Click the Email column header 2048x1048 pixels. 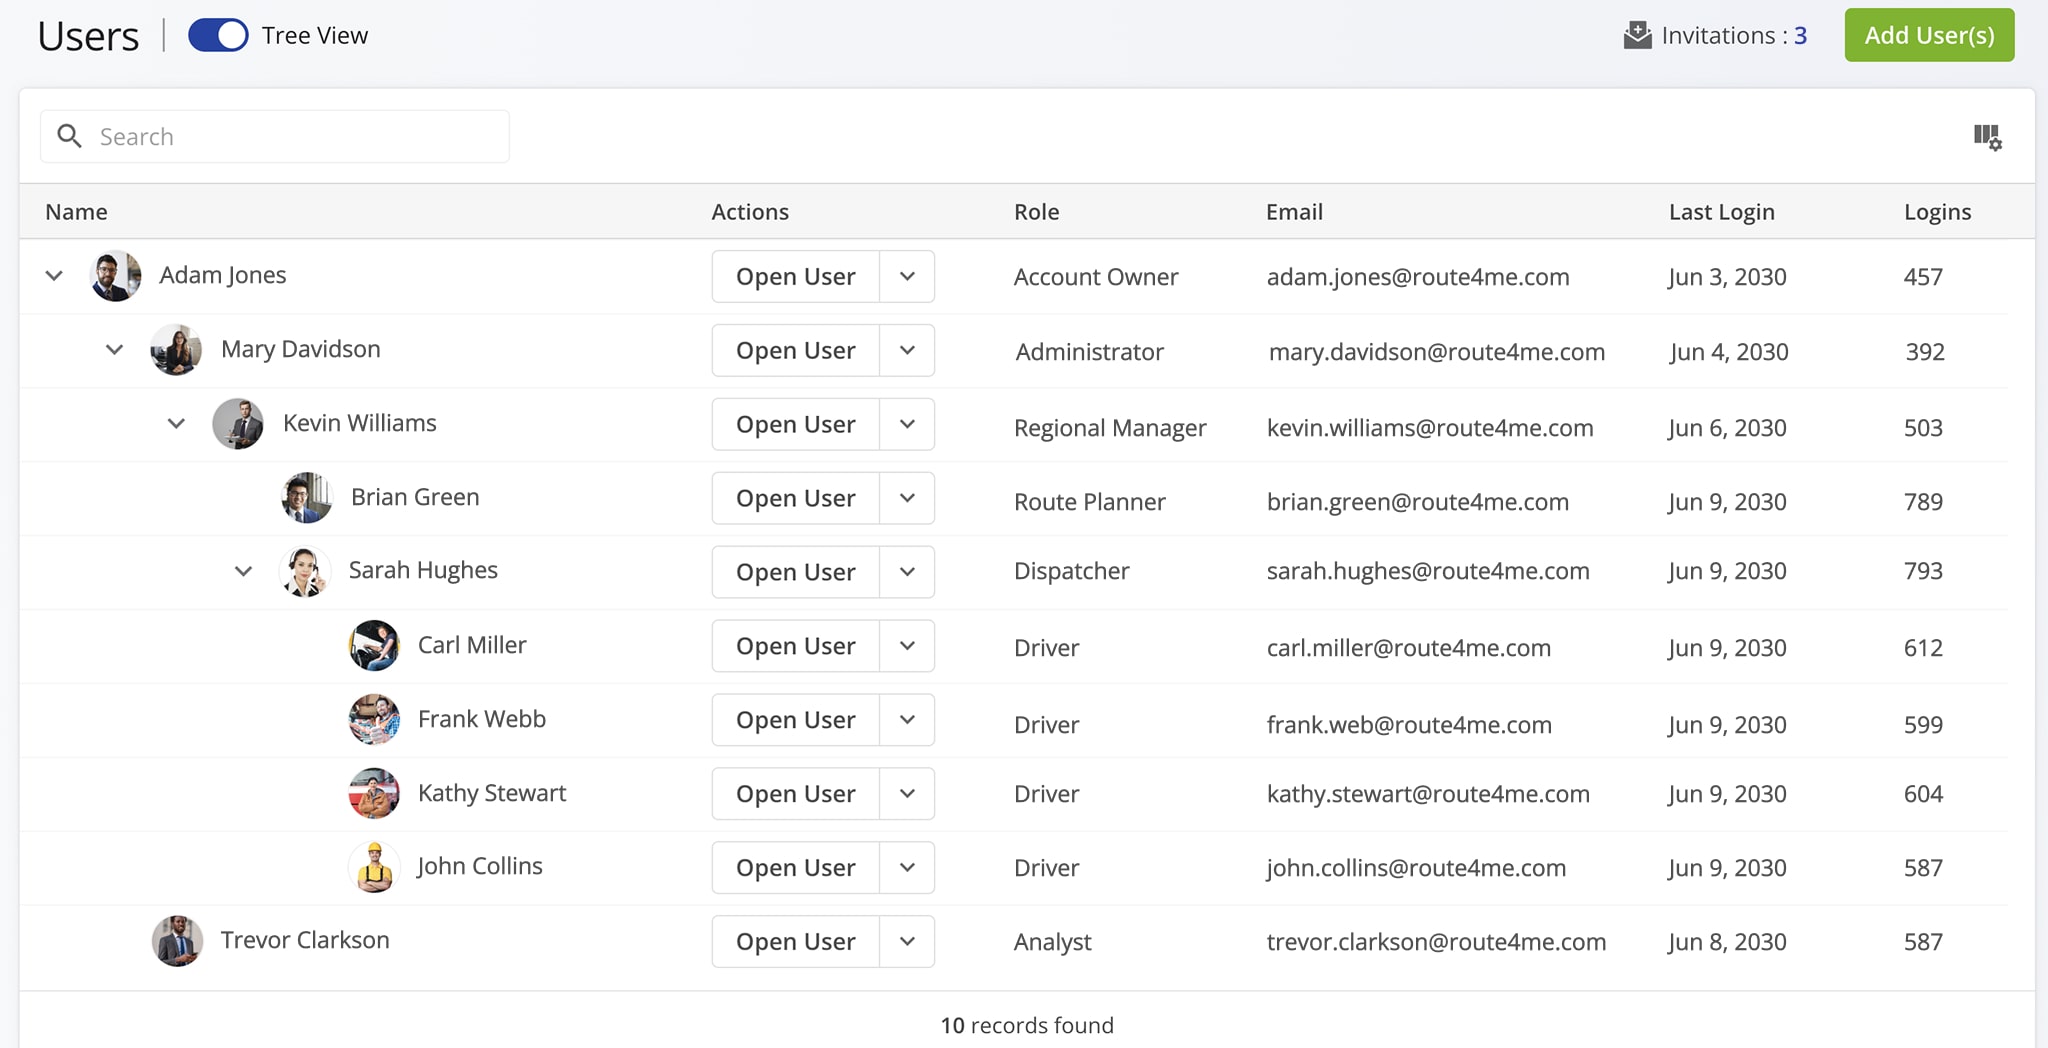1294,212
